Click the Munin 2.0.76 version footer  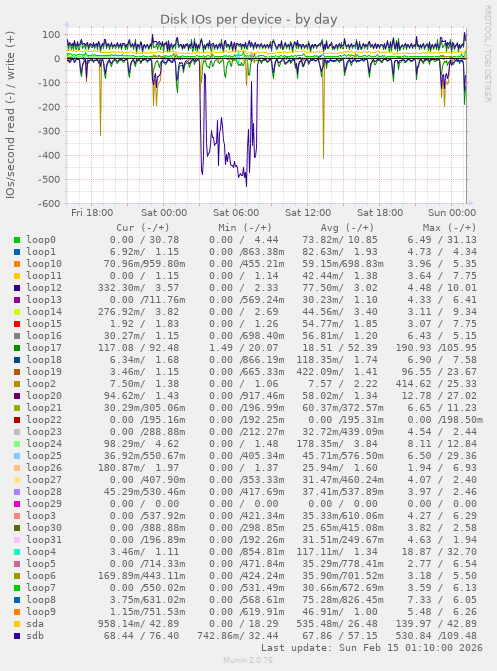click(x=248, y=660)
